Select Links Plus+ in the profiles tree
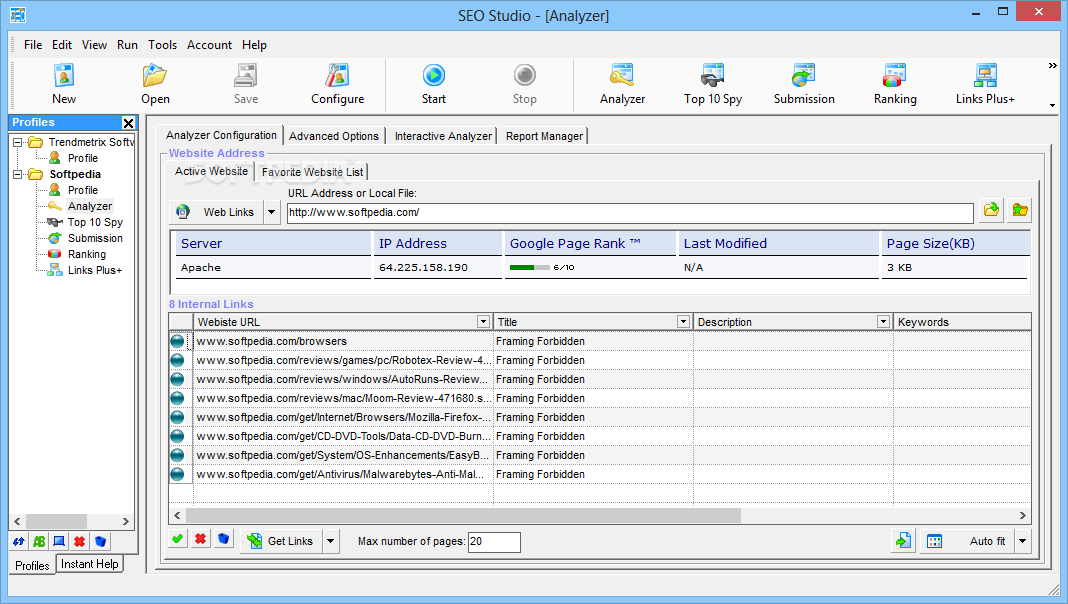This screenshot has height=604, width=1068. pyautogui.click(x=95, y=270)
